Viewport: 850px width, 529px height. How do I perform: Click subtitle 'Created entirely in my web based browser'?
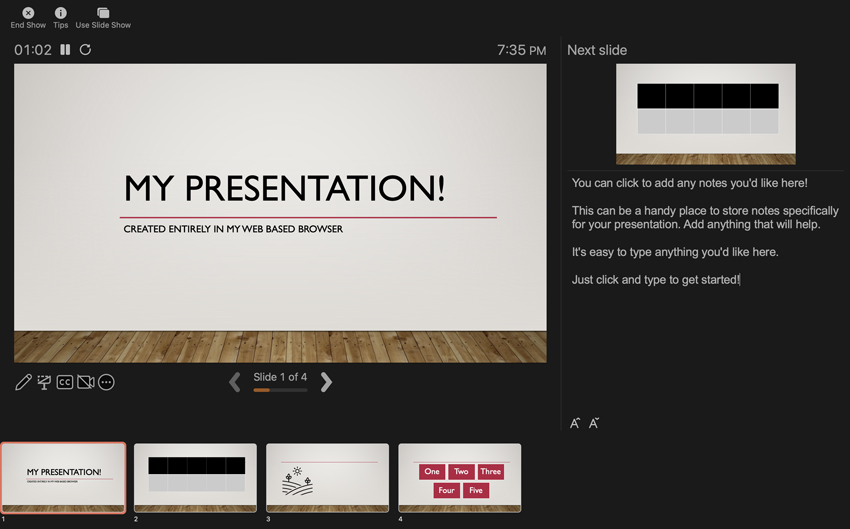click(x=233, y=229)
